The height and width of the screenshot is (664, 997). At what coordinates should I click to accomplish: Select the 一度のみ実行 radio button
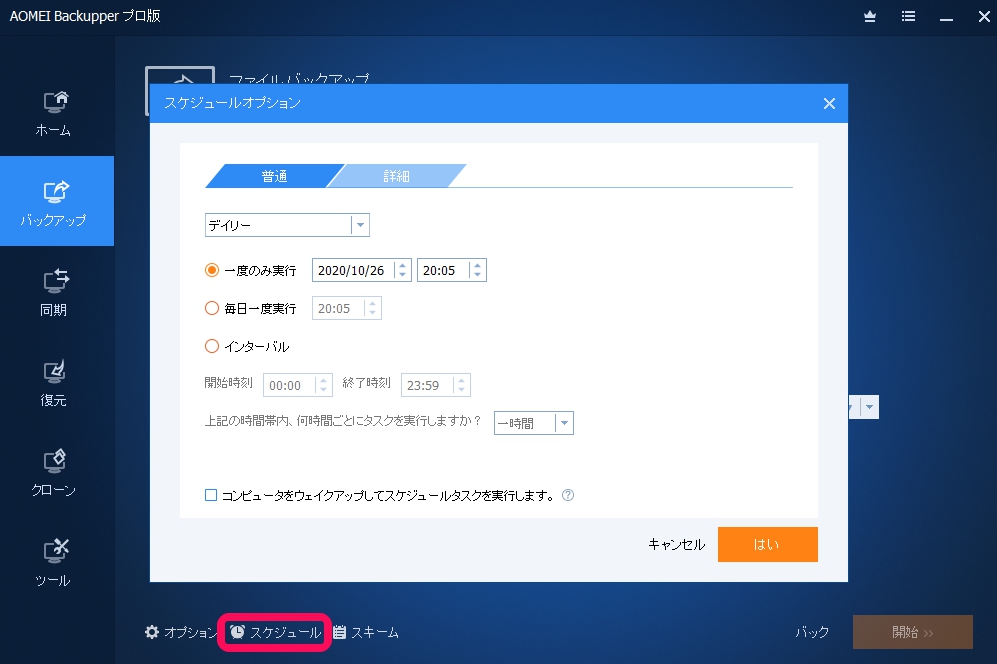coord(212,270)
